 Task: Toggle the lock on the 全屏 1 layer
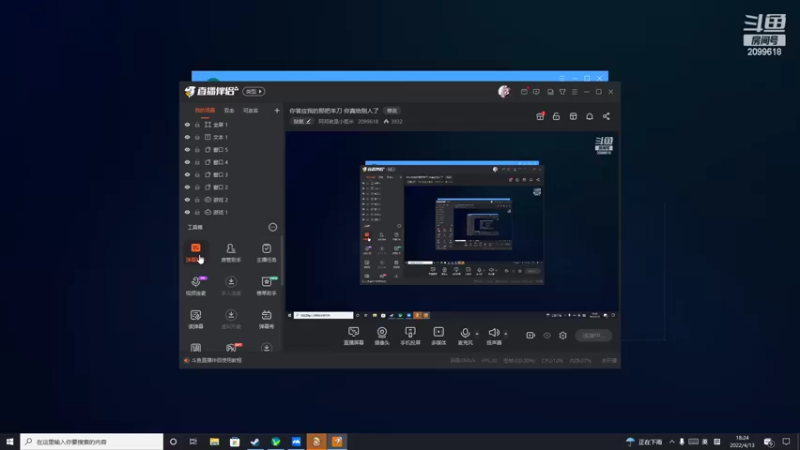(x=197, y=124)
